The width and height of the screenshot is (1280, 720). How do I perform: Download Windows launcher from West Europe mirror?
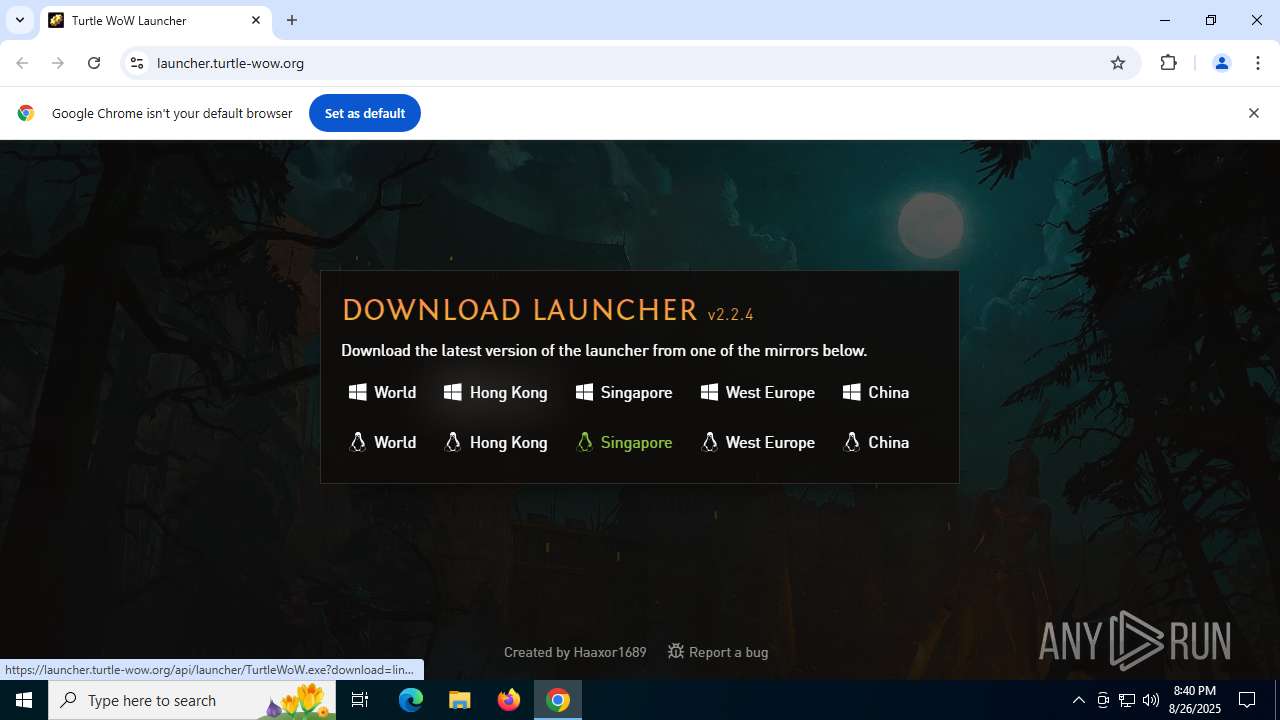[758, 392]
